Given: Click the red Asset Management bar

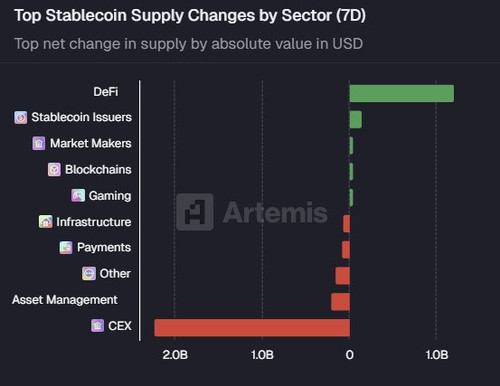Looking at the screenshot, I should point(340,302).
